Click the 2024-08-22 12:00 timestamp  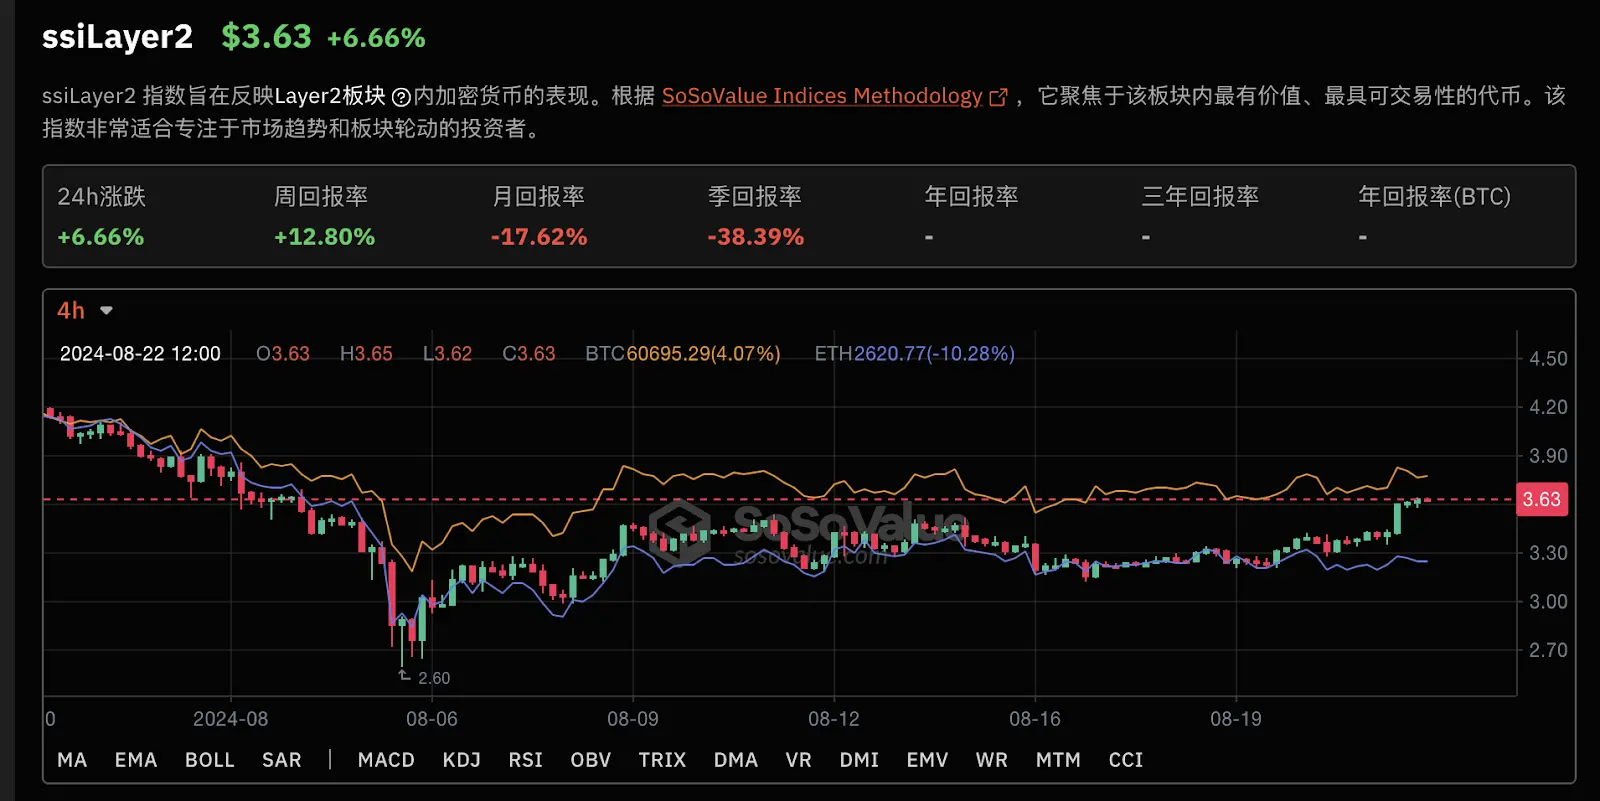pyautogui.click(x=140, y=354)
